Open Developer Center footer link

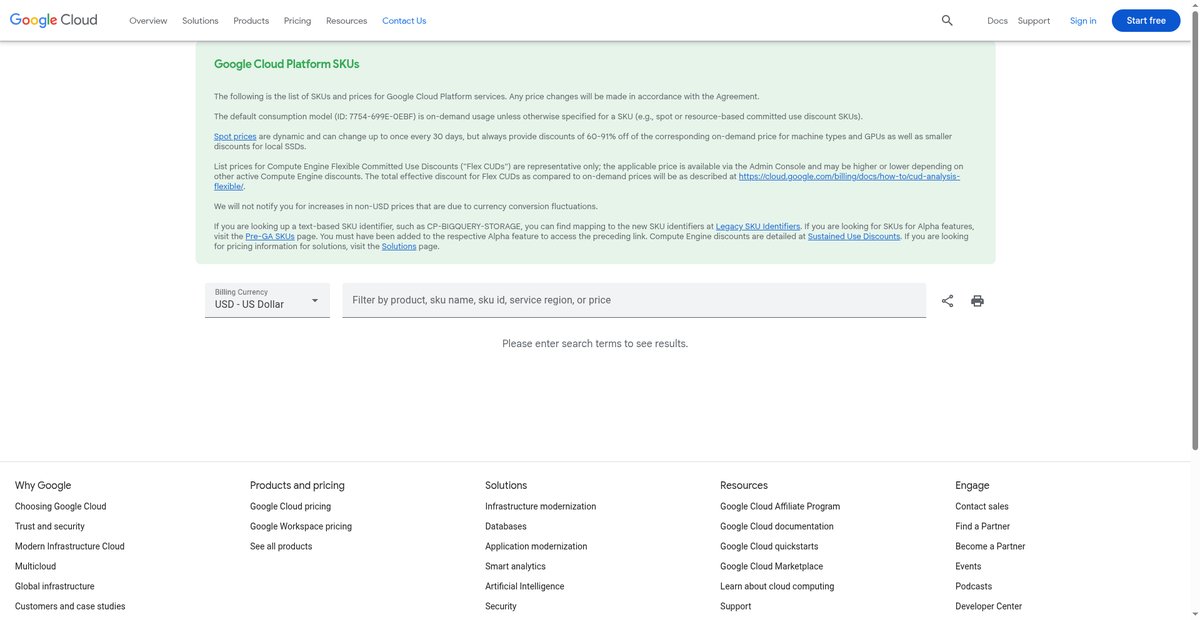[x=989, y=606]
